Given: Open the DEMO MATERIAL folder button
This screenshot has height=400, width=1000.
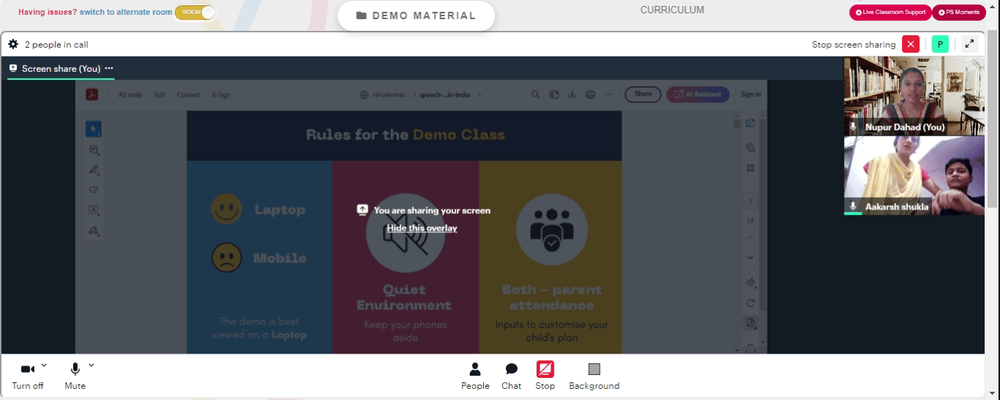Looking at the screenshot, I should point(416,16).
